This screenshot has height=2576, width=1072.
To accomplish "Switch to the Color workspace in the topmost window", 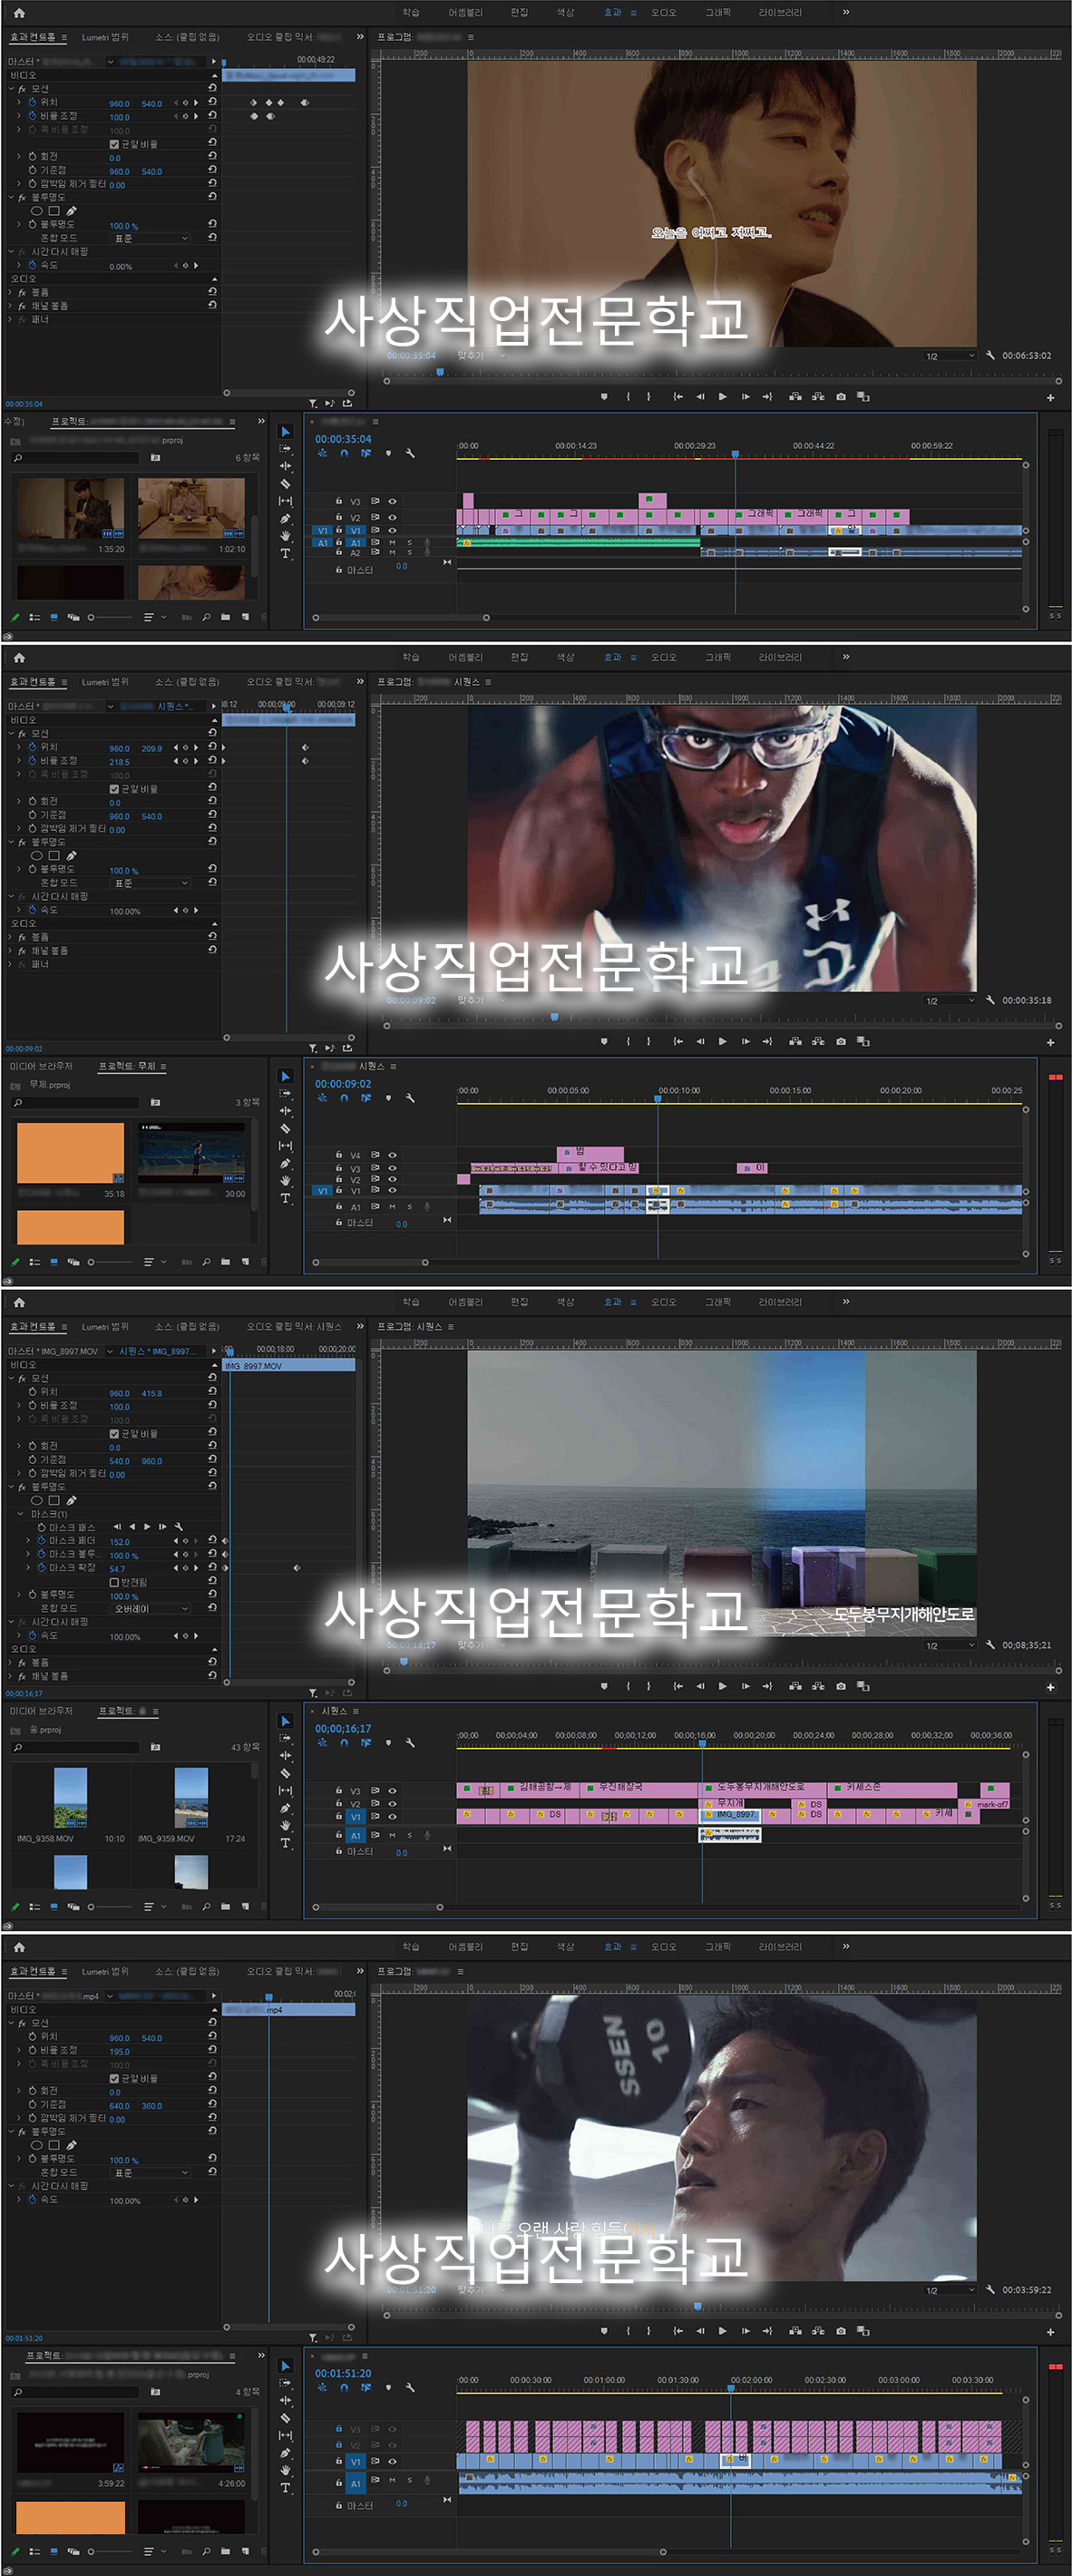I will pyautogui.click(x=566, y=13).
